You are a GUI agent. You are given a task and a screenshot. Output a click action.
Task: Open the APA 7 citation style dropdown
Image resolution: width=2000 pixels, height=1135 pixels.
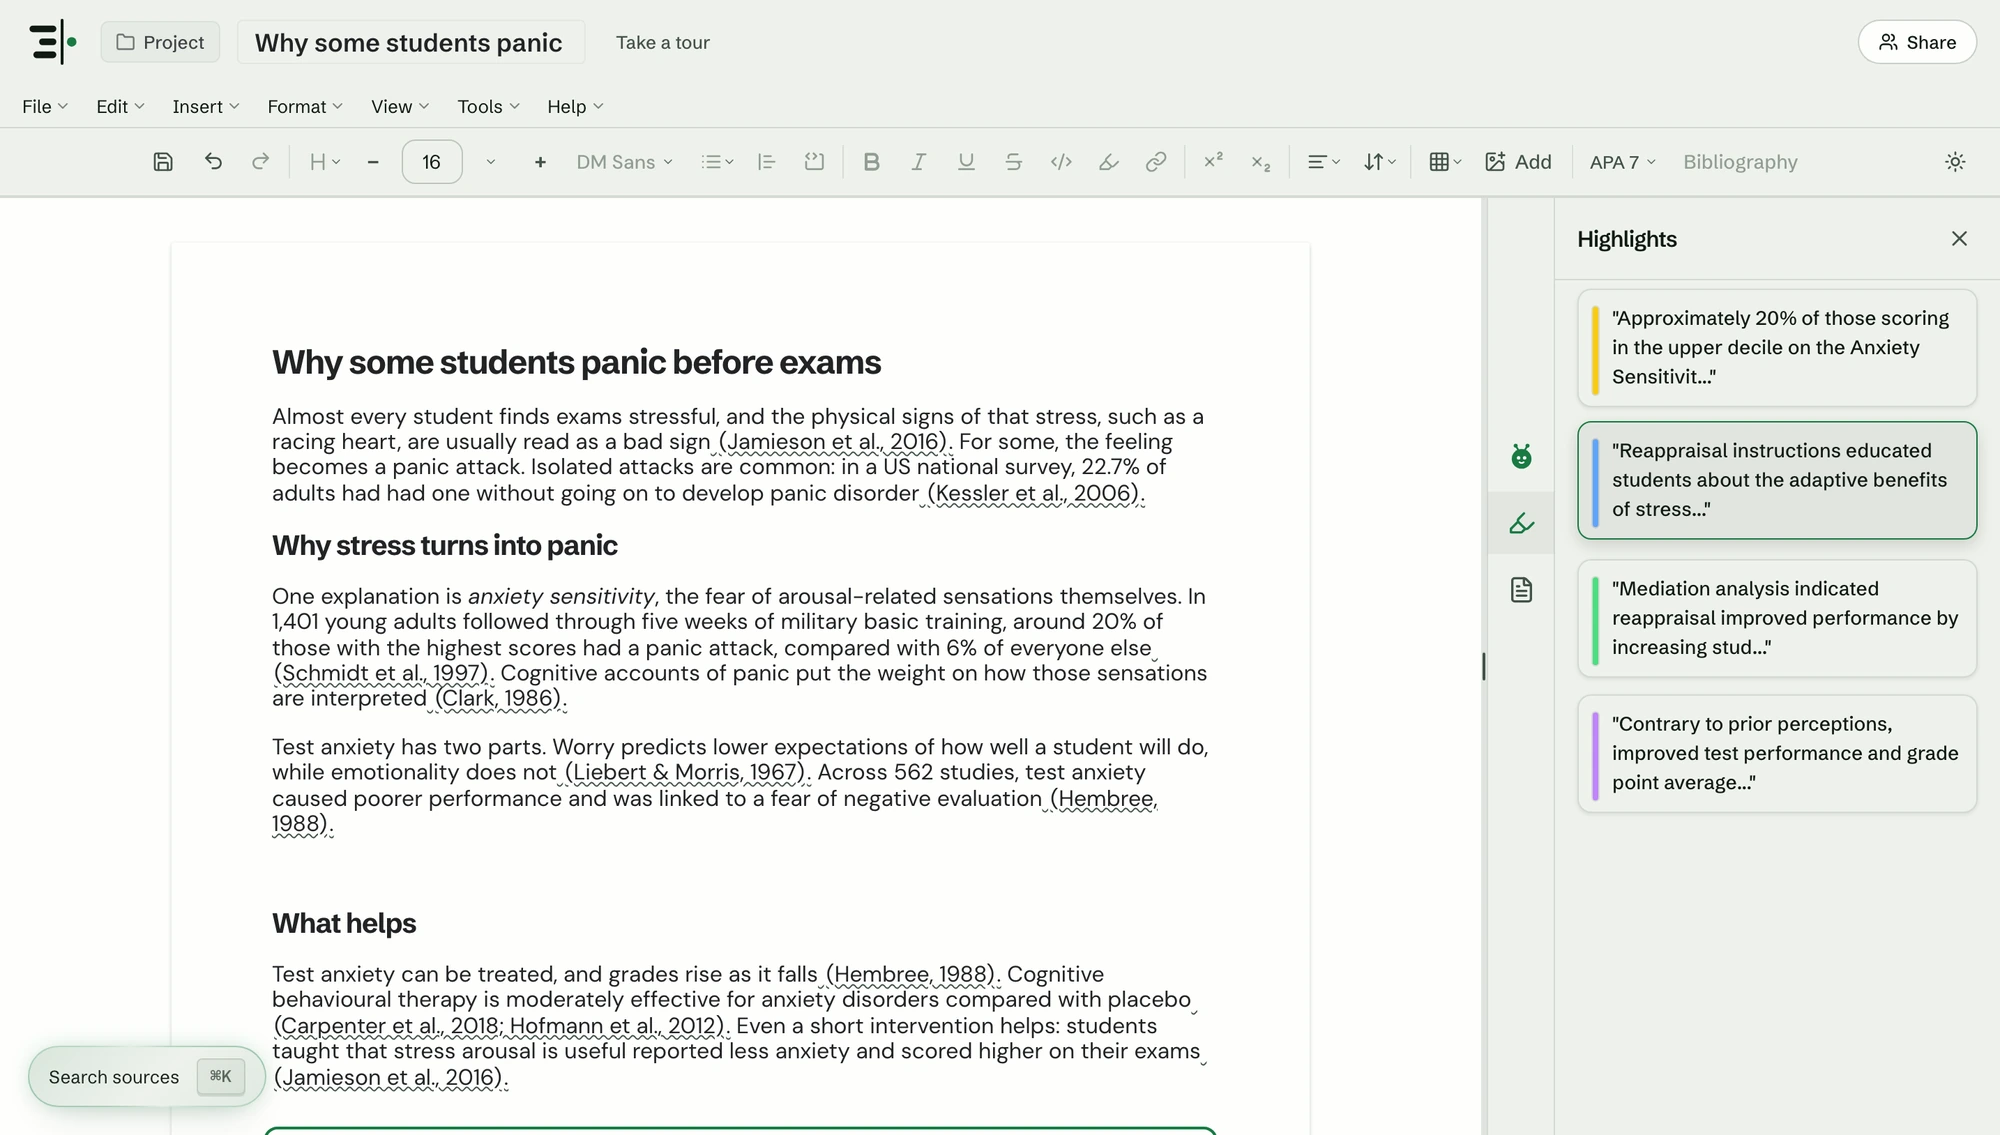coord(1622,162)
